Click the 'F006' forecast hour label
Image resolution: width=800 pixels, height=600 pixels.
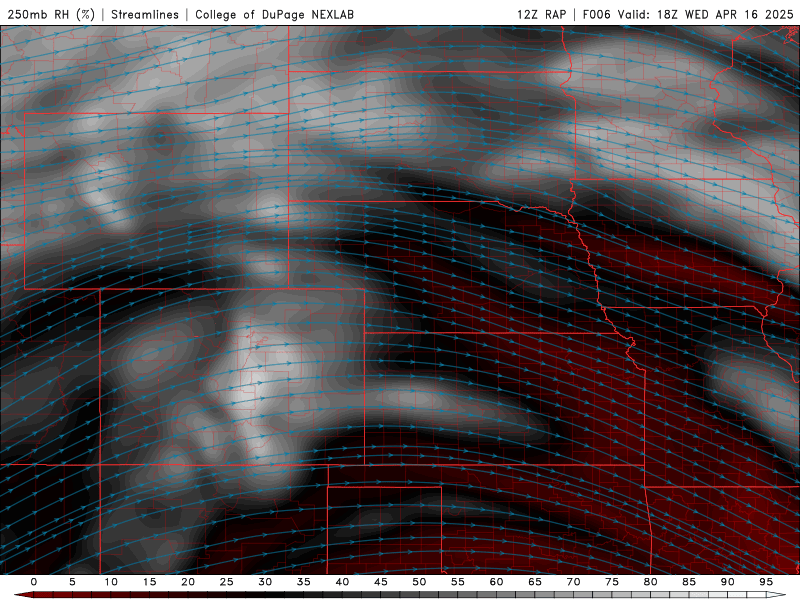coord(596,14)
